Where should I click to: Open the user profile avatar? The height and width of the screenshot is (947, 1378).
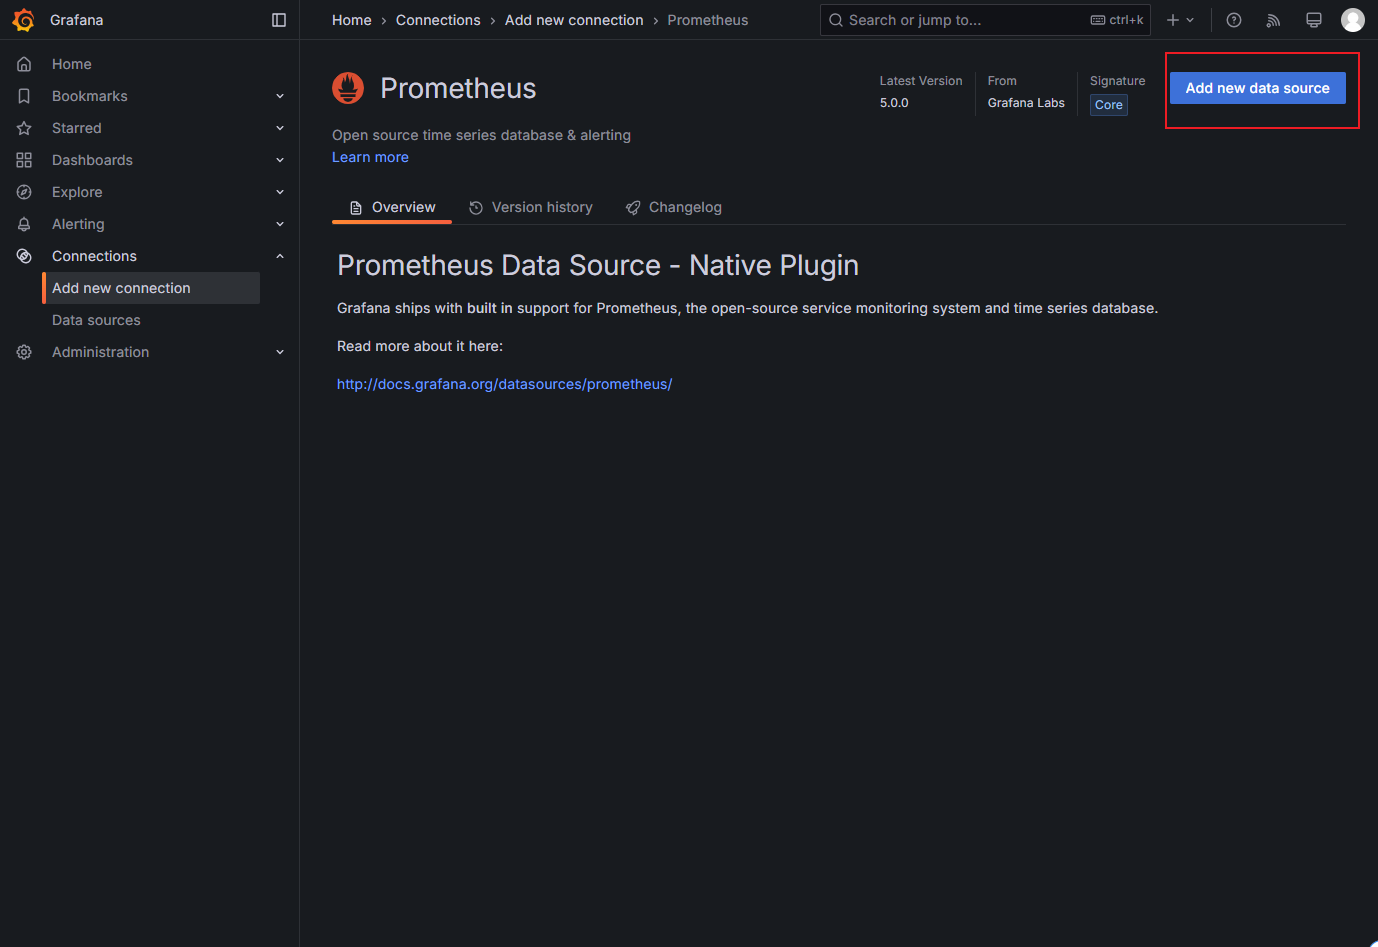pyautogui.click(x=1353, y=20)
